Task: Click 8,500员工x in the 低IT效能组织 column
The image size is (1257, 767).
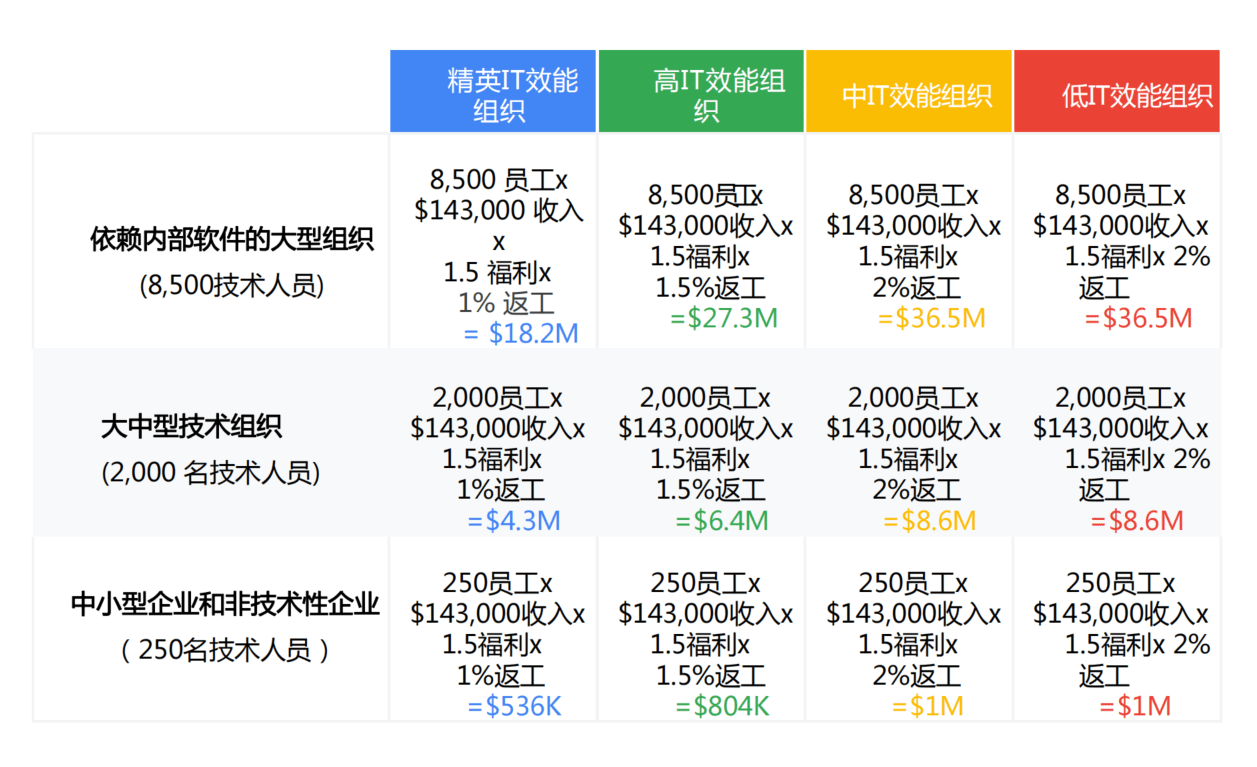Action: (x=1120, y=195)
